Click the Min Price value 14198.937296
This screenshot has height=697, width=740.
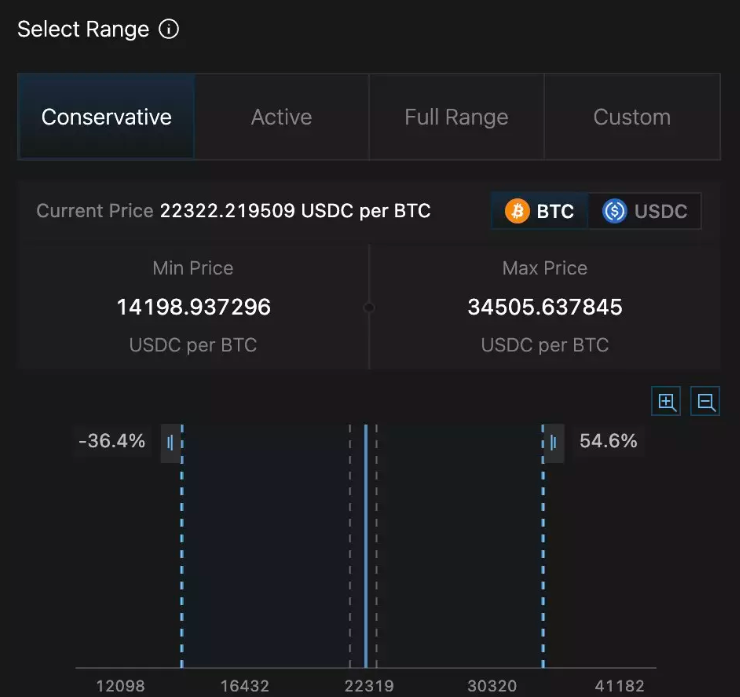(x=193, y=307)
